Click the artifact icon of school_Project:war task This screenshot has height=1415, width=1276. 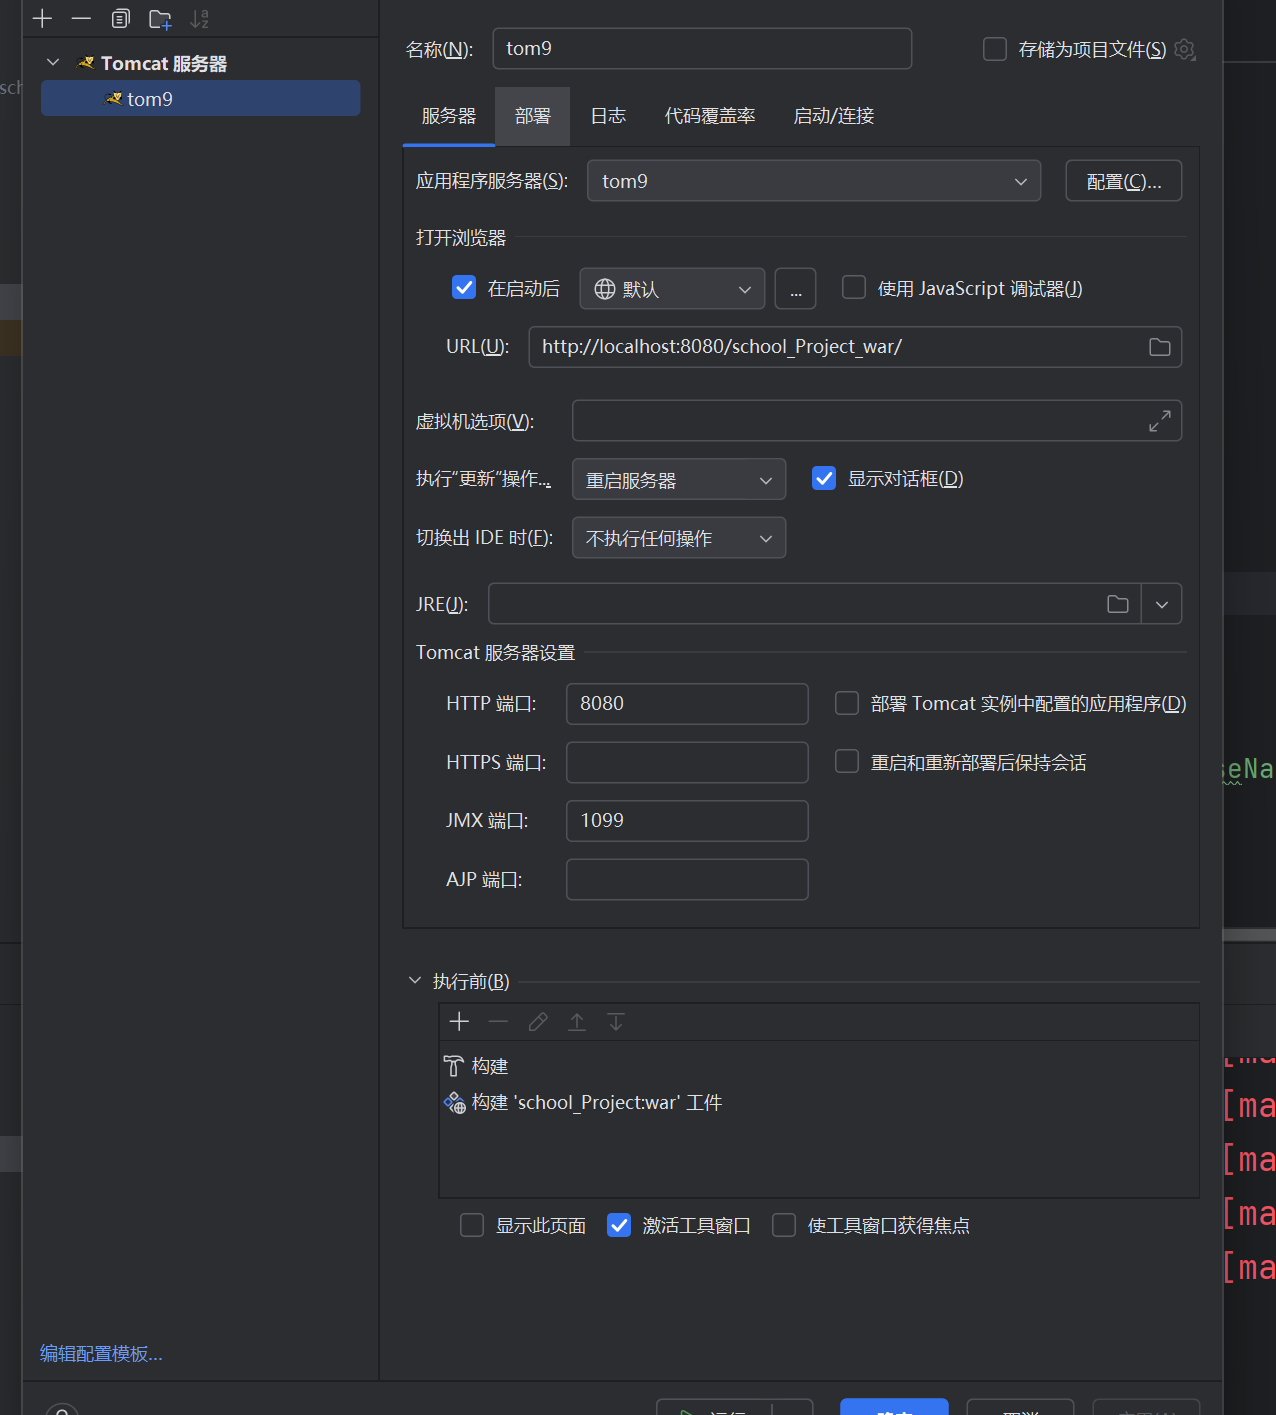click(455, 1102)
